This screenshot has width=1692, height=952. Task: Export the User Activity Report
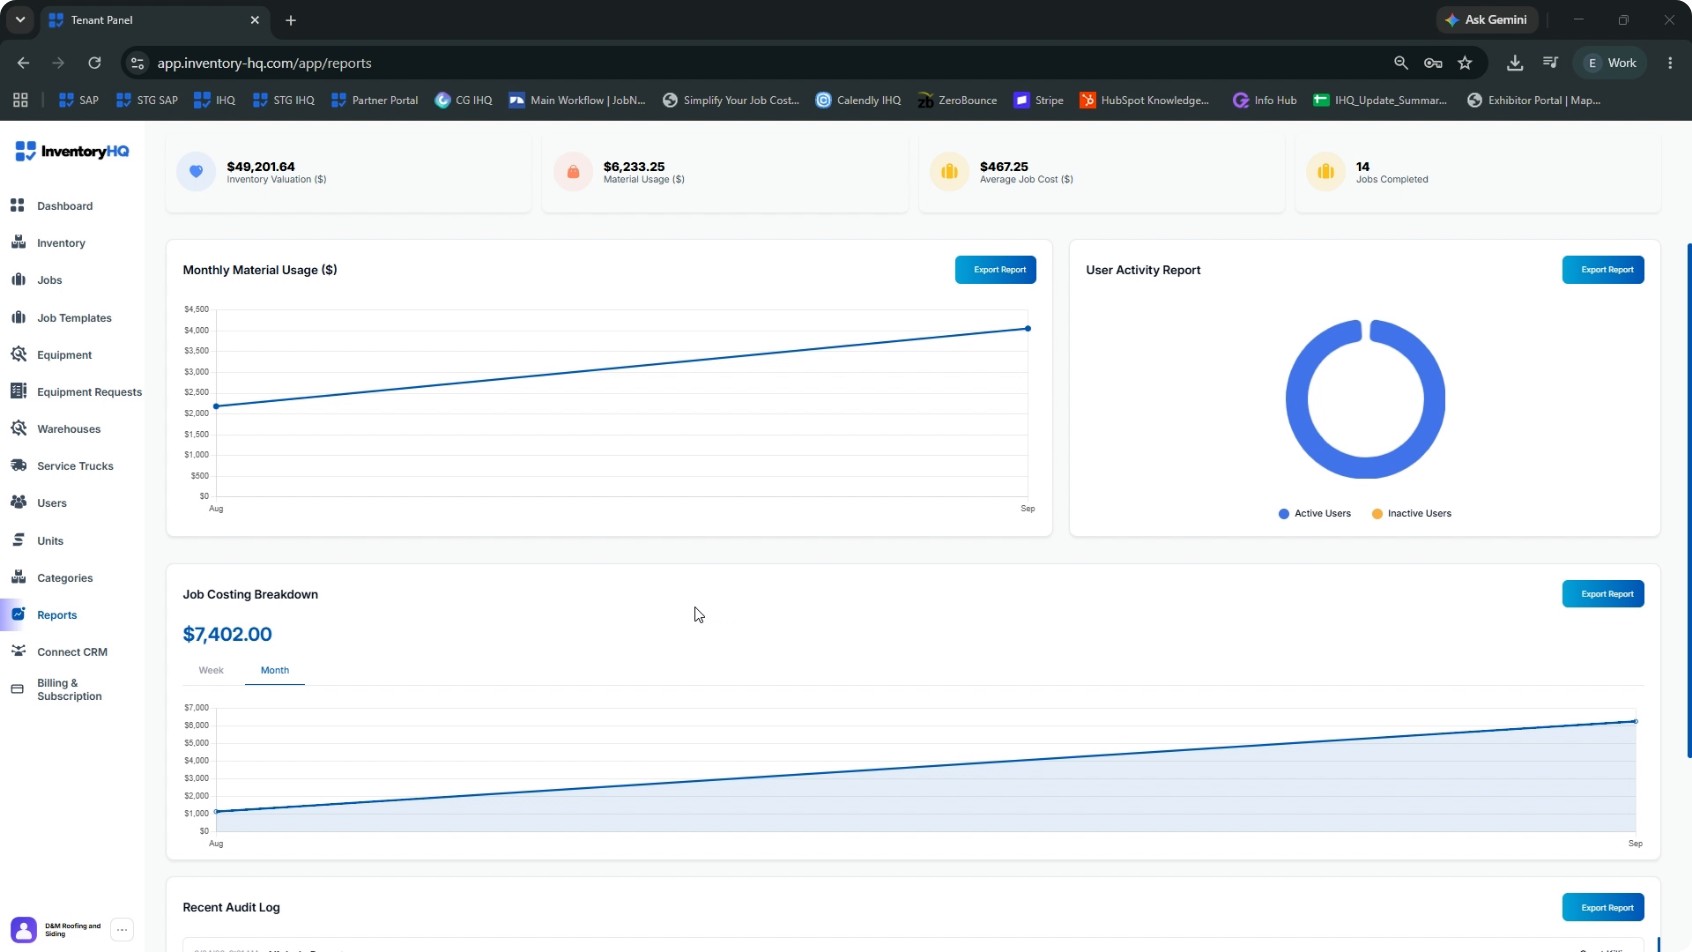[1603, 270]
